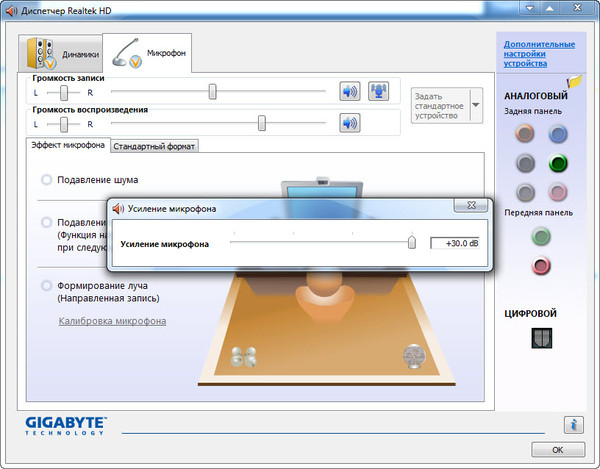Image resolution: width=600 pixels, height=469 pixels.
Task: Click the +30.0 dB value field
Action: 455,243
